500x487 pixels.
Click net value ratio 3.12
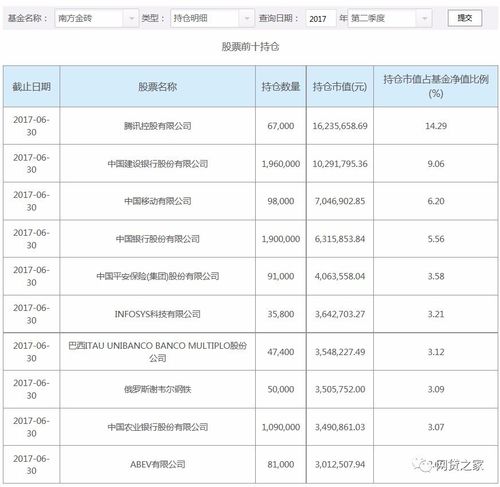(436, 352)
